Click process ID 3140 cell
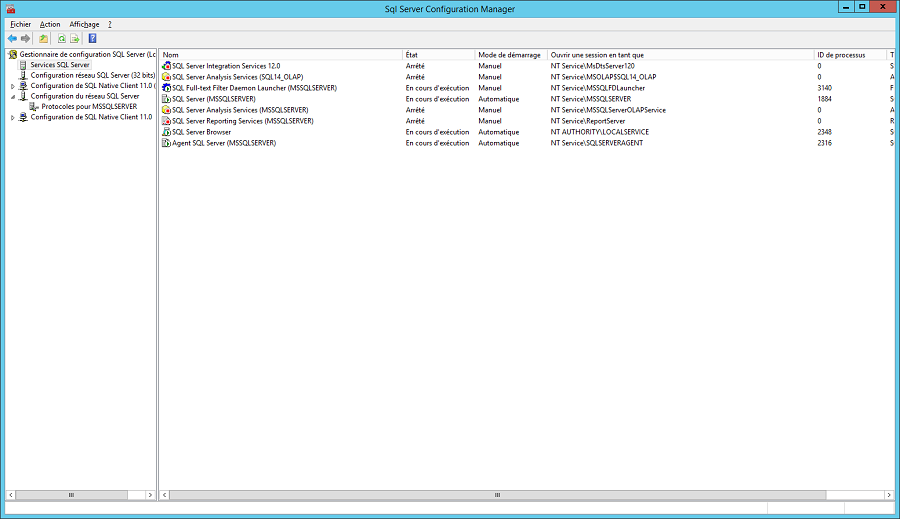The width and height of the screenshot is (900, 519). click(x=824, y=88)
